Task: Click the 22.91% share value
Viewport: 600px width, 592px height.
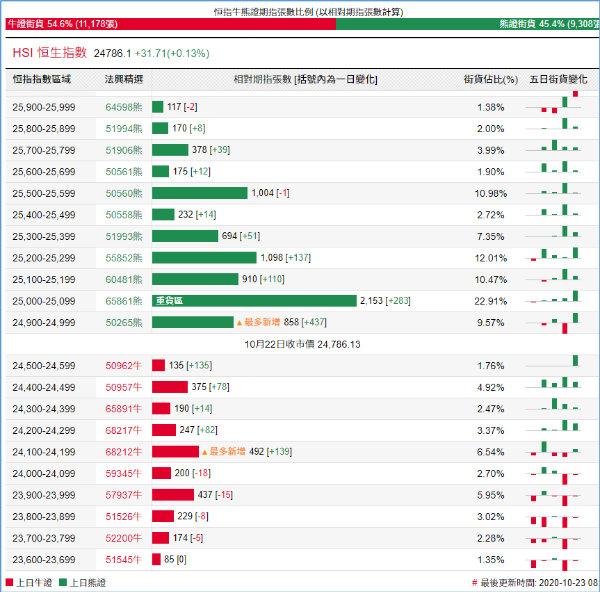Action: 491,301
